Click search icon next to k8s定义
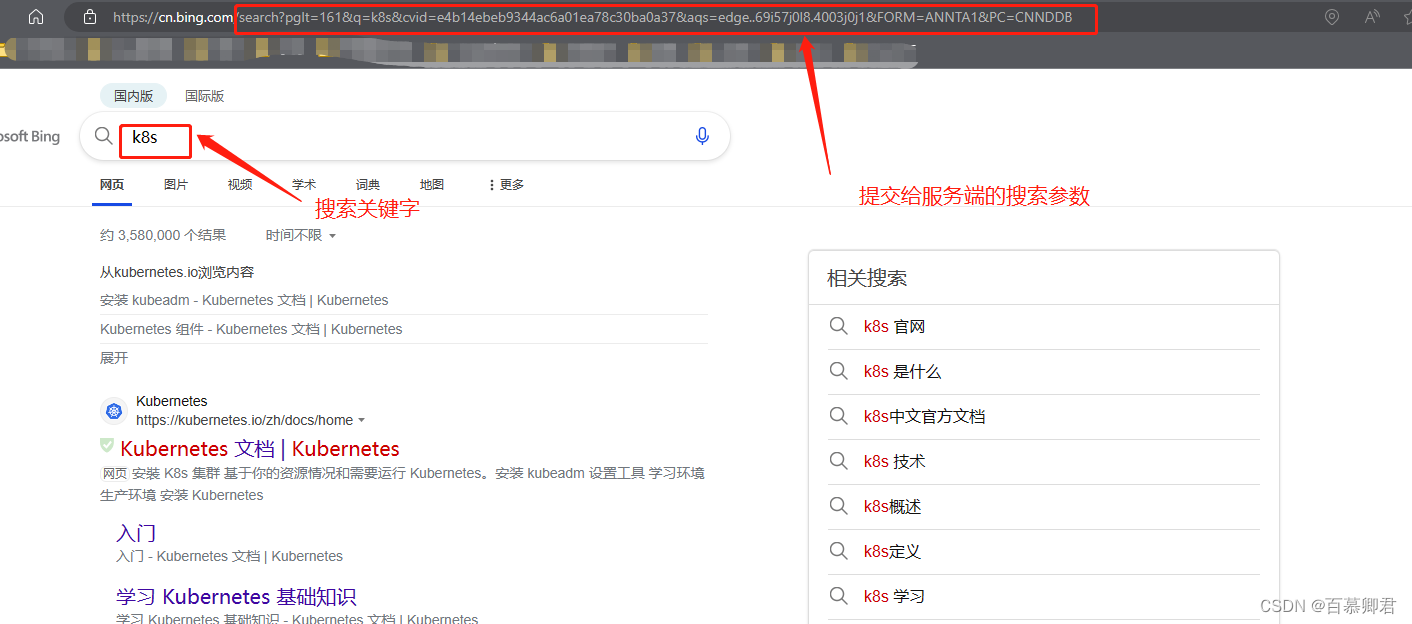This screenshot has width=1412, height=624. (x=839, y=551)
